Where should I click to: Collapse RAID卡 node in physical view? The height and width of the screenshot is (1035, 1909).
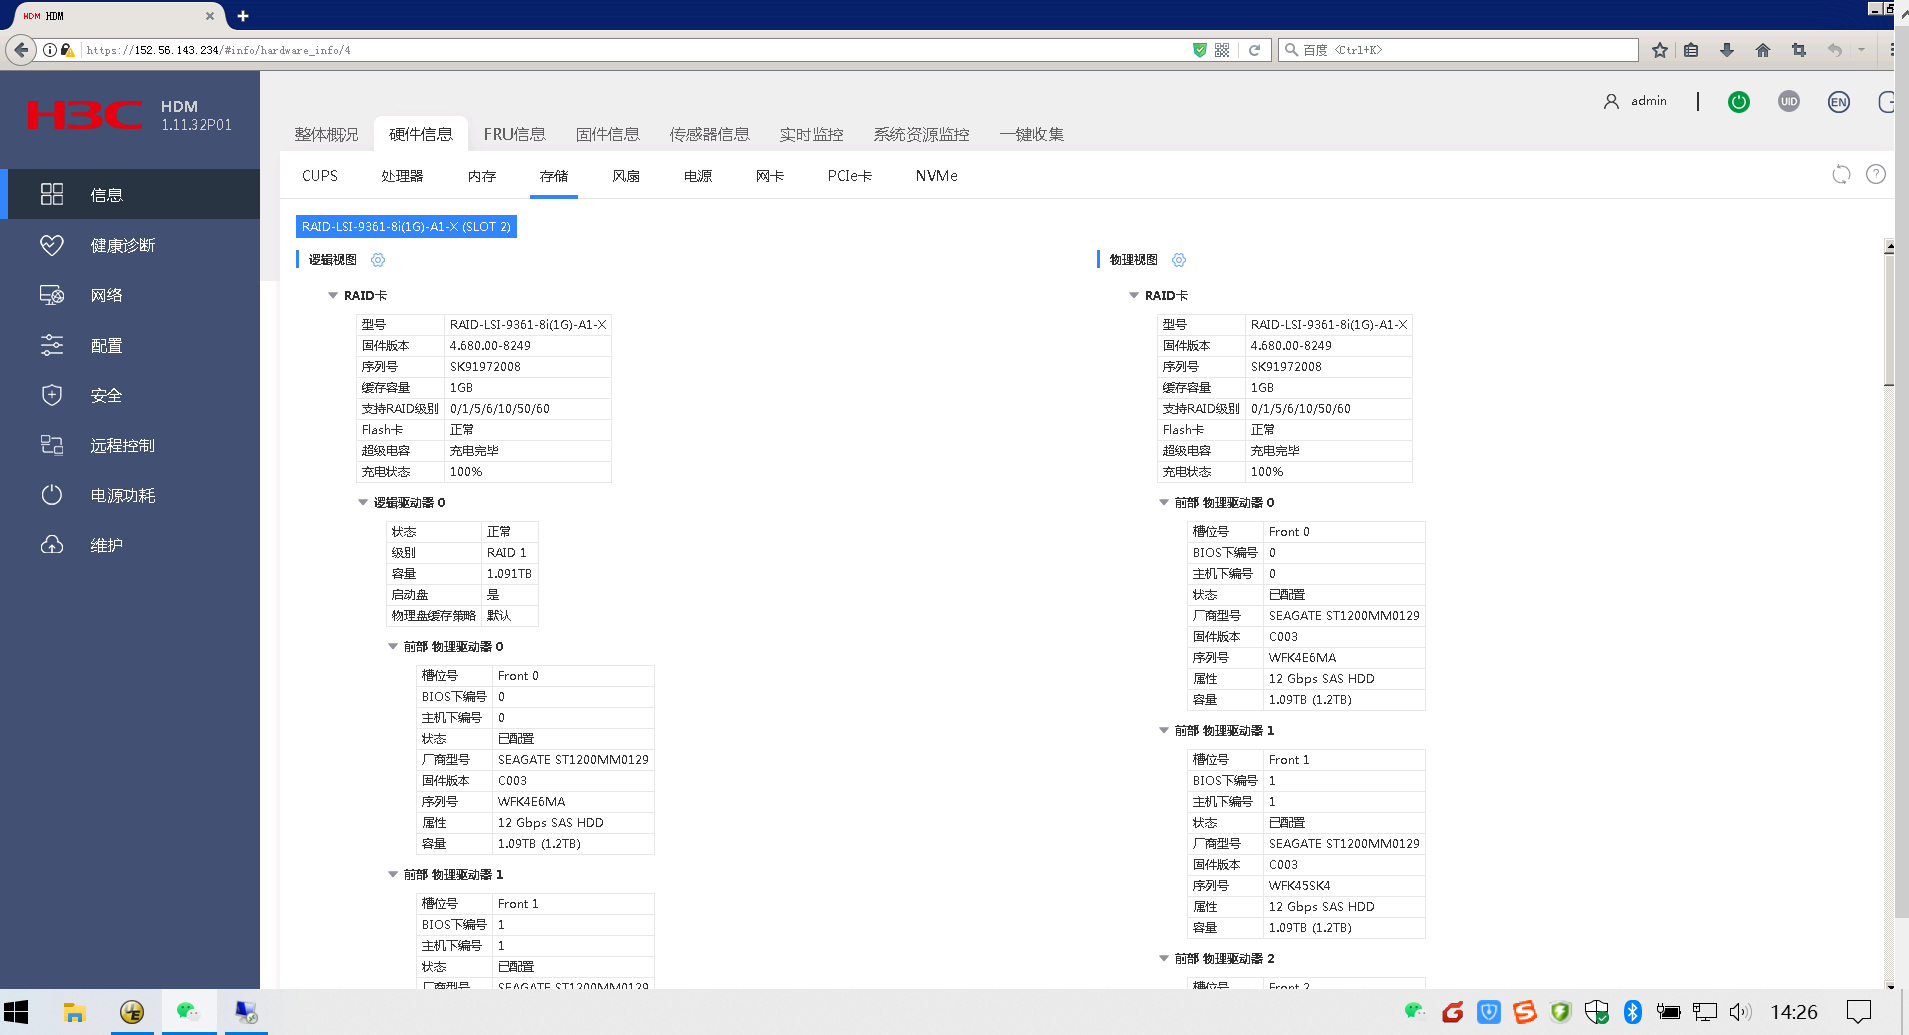coord(1134,296)
